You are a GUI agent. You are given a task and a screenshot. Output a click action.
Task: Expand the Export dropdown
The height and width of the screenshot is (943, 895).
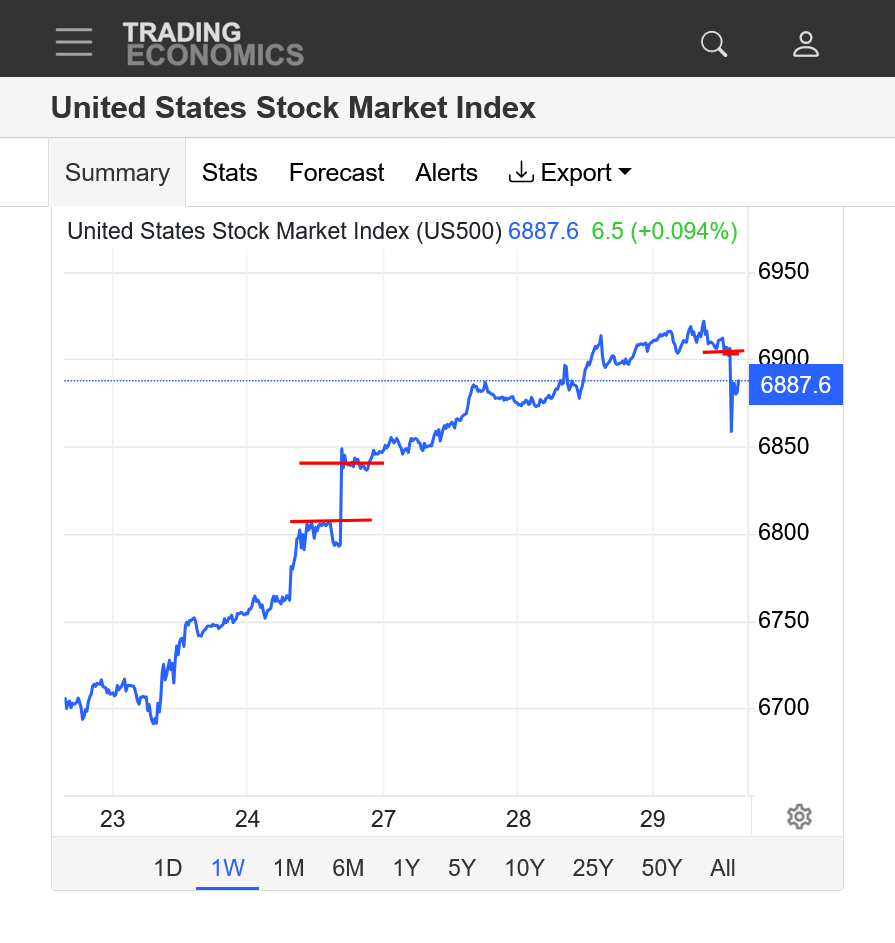click(x=571, y=173)
